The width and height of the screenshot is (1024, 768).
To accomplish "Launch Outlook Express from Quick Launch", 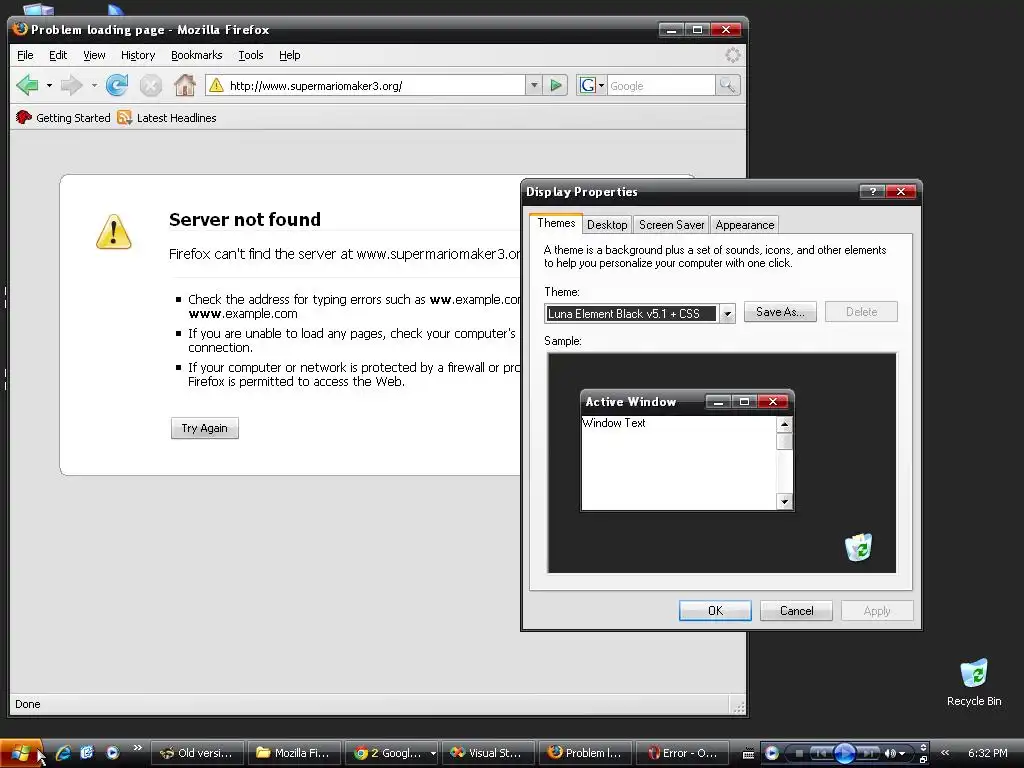I will coord(88,752).
